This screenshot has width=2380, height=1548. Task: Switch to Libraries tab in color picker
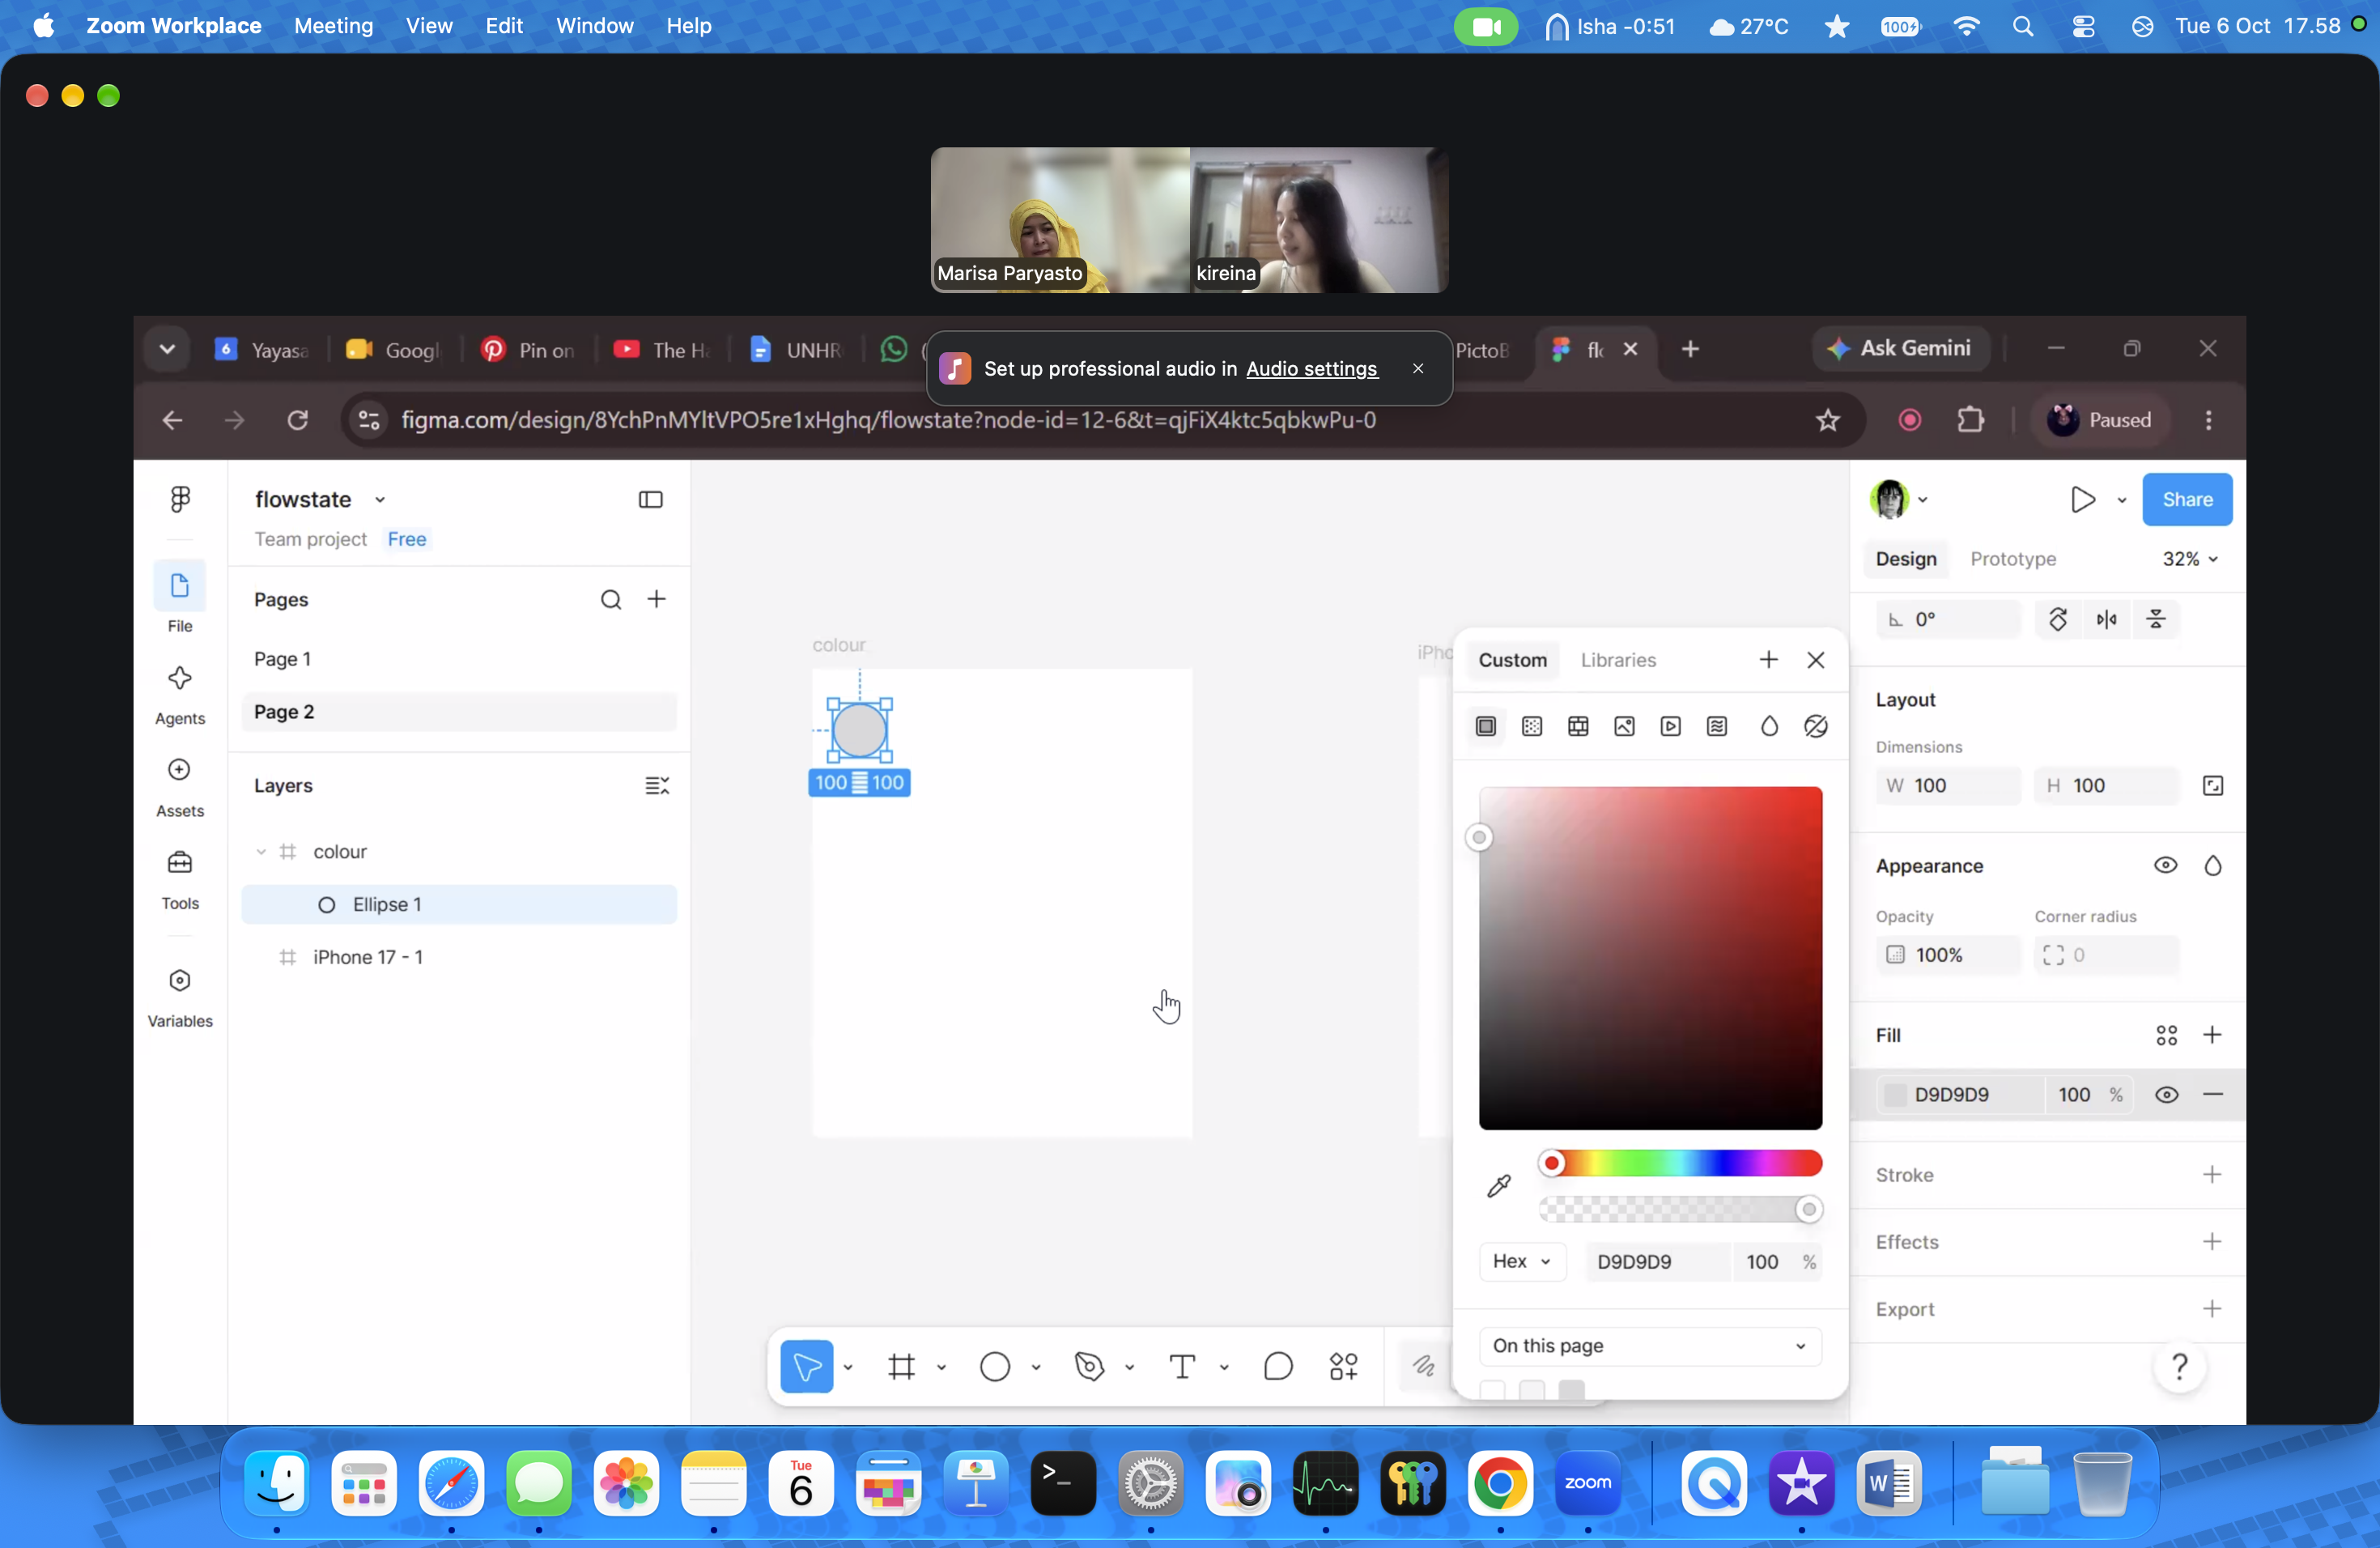point(1618,660)
